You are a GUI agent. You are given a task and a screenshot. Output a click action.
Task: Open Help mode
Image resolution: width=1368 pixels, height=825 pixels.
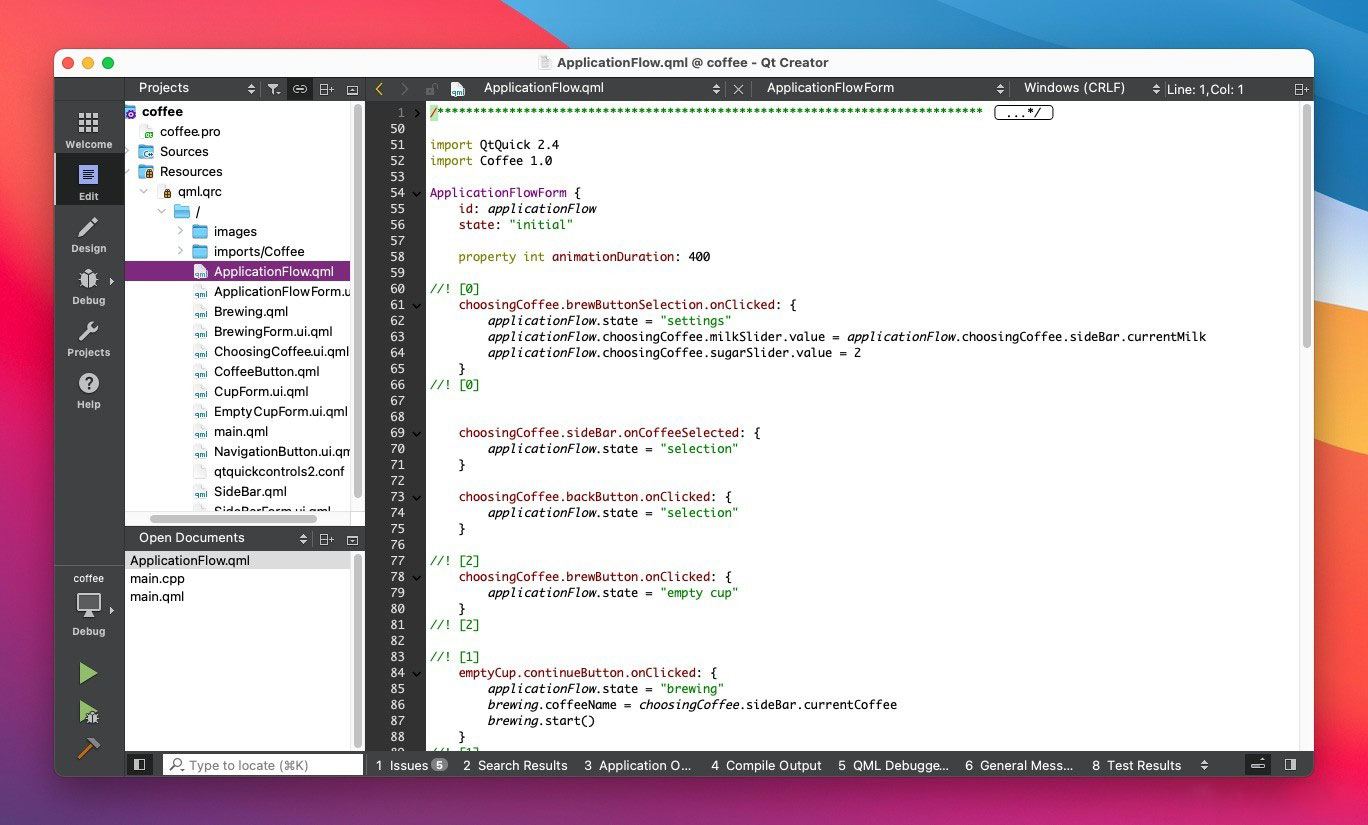pyautogui.click(x=89, y=390)
